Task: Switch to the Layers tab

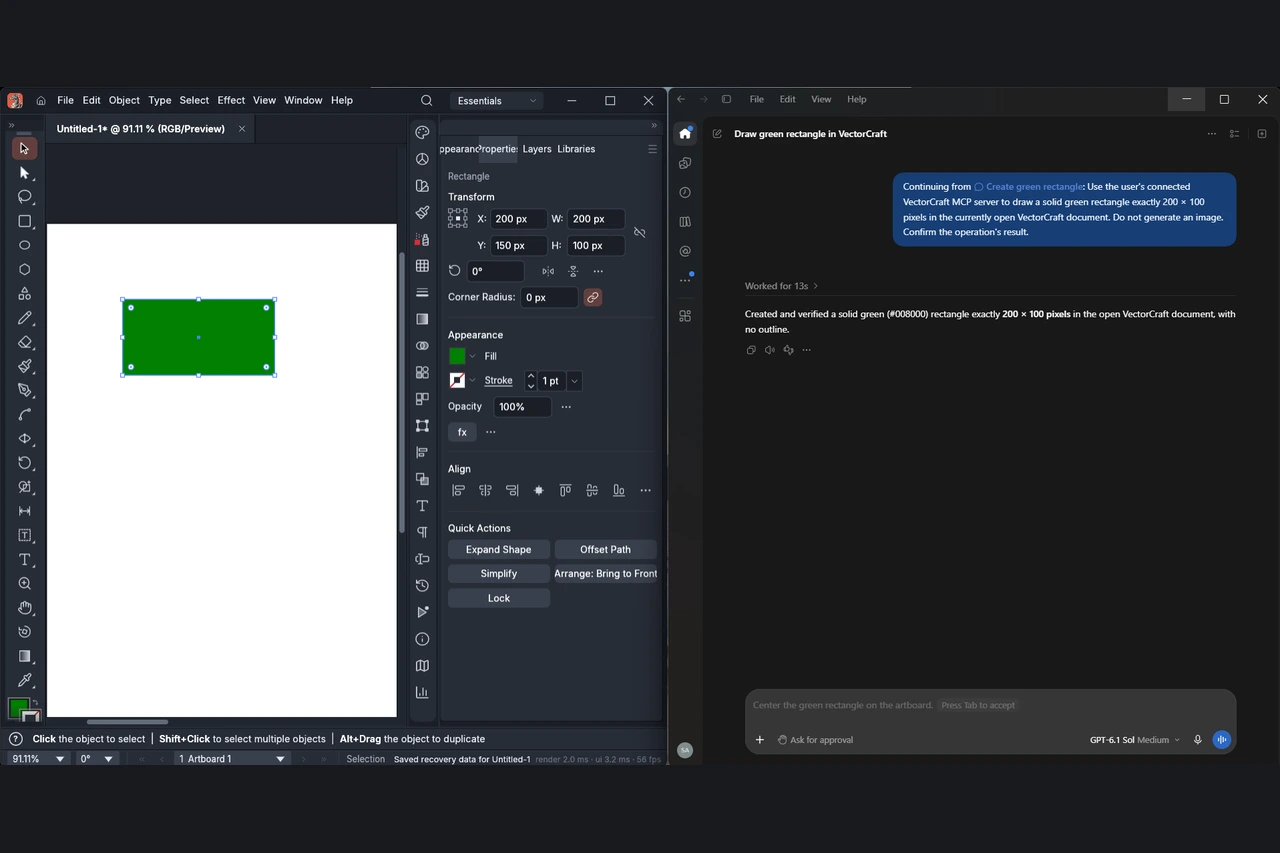Action: point(537,149)
